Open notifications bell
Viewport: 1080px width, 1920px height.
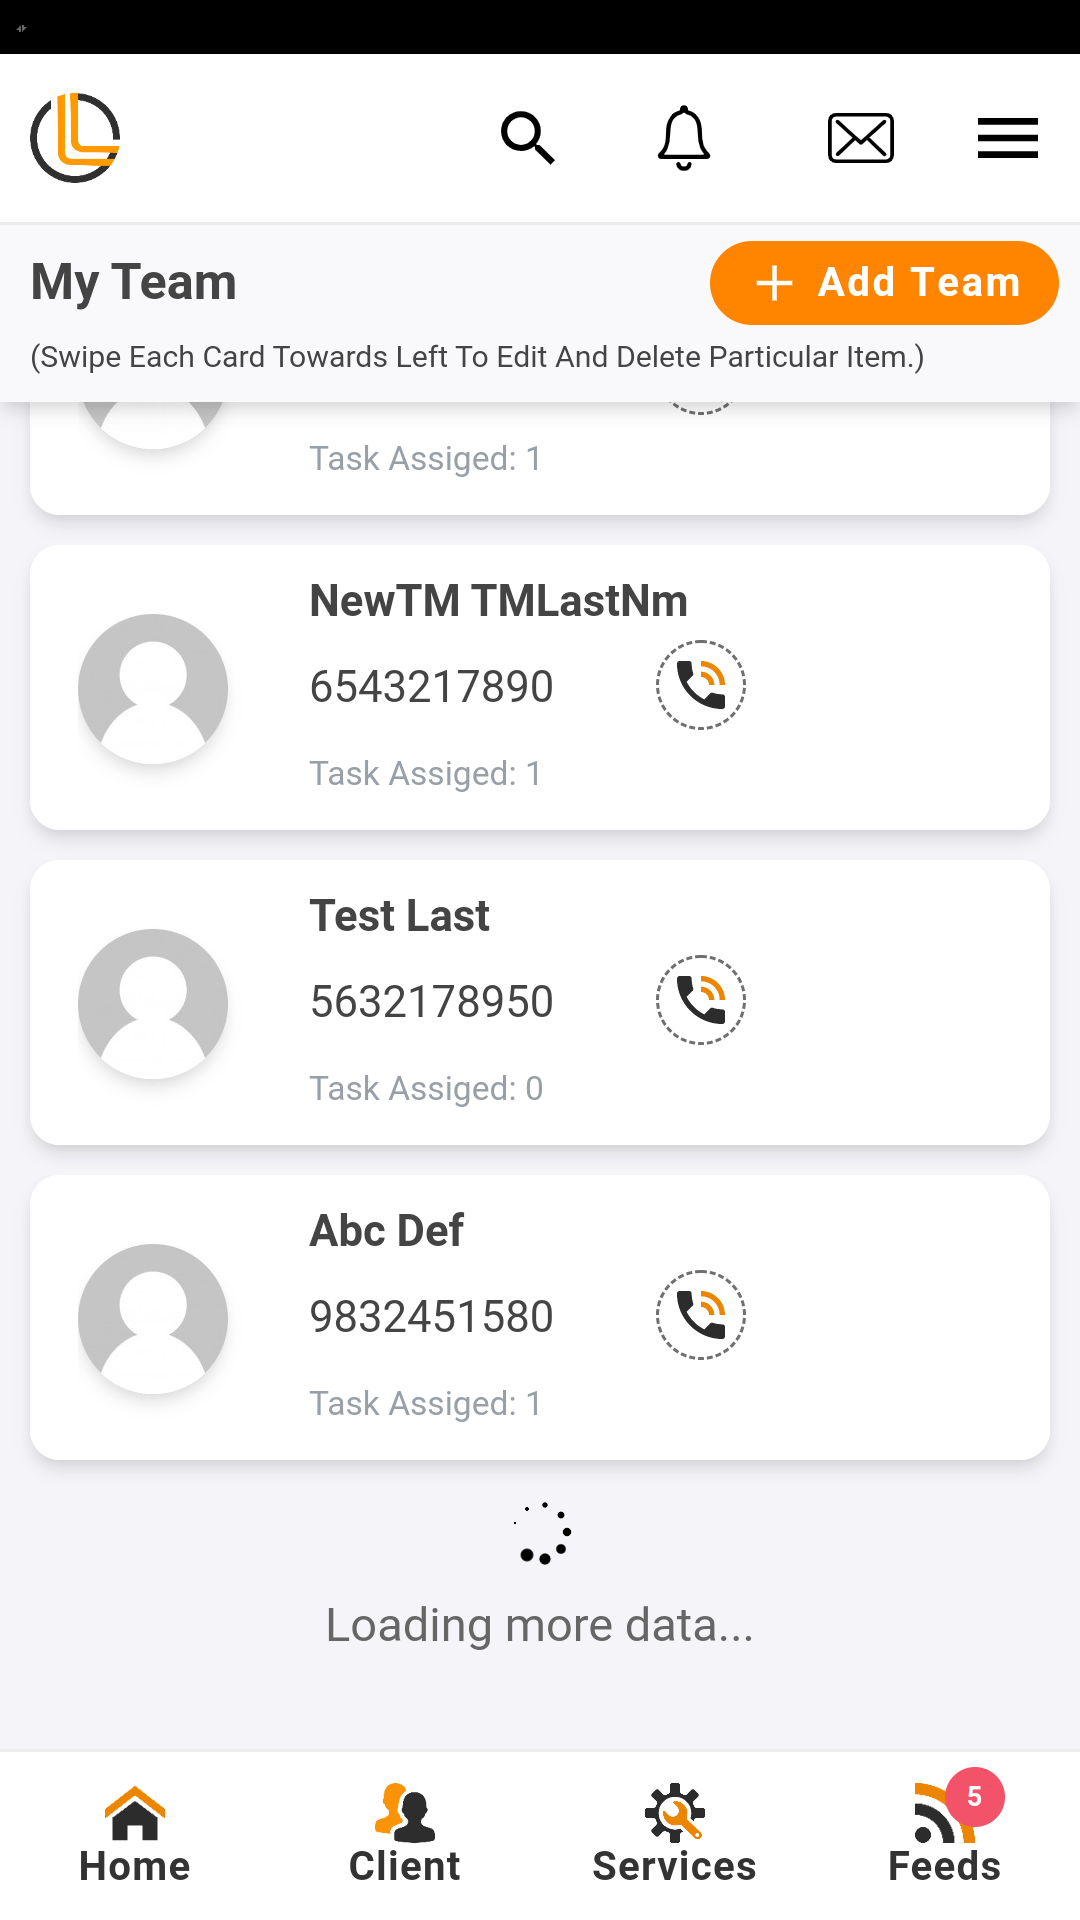[x=684, y=138]
